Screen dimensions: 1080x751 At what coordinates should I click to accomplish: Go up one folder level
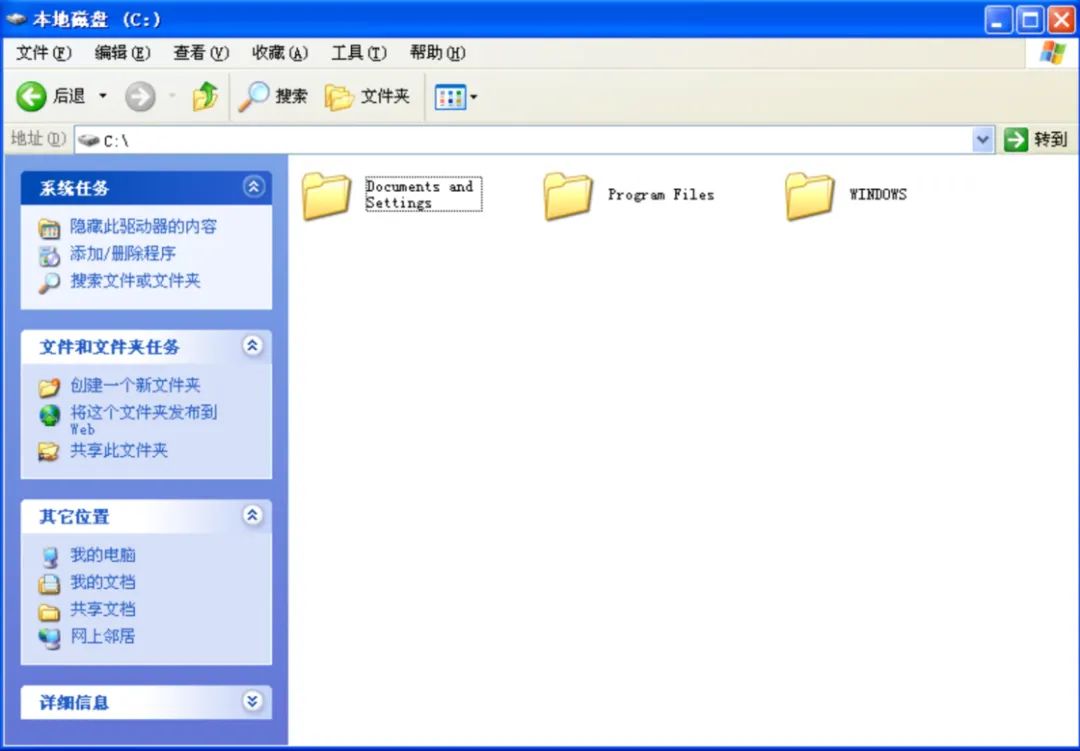tap(205, 96)
